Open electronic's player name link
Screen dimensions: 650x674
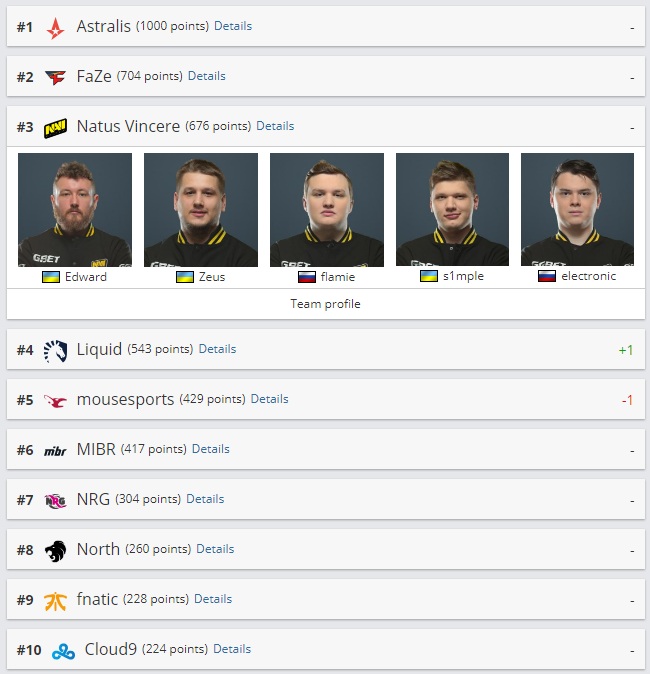point(589,276)
